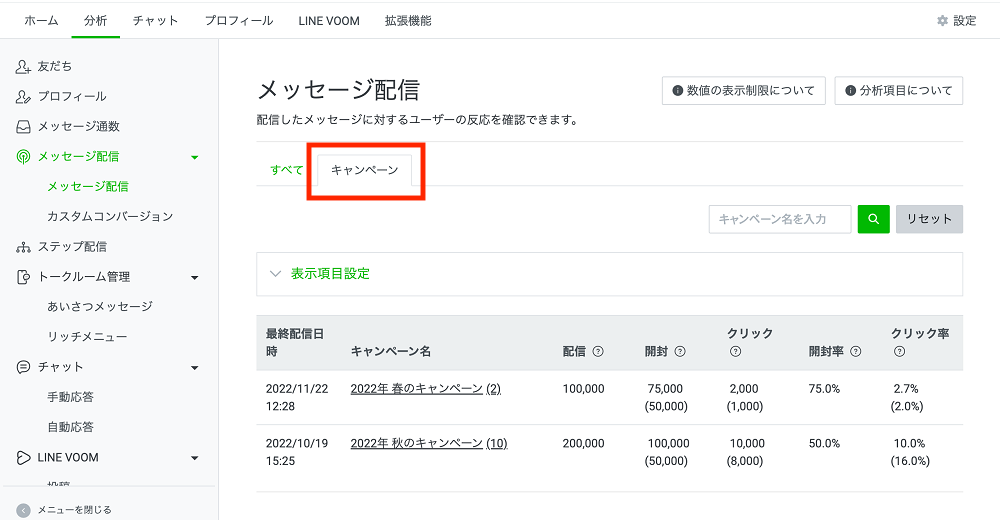
Task: Collapse the LINE VOOM sidebar section arrow
Action: [x=195, y=458]
